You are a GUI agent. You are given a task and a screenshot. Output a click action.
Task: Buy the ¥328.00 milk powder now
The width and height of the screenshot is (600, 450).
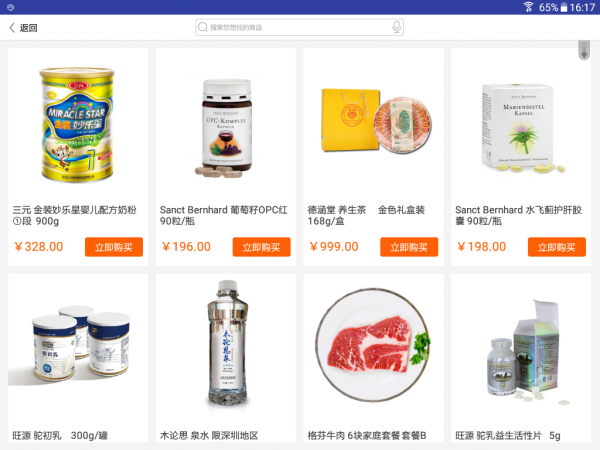pyautogui.click(x=114, y=247)
